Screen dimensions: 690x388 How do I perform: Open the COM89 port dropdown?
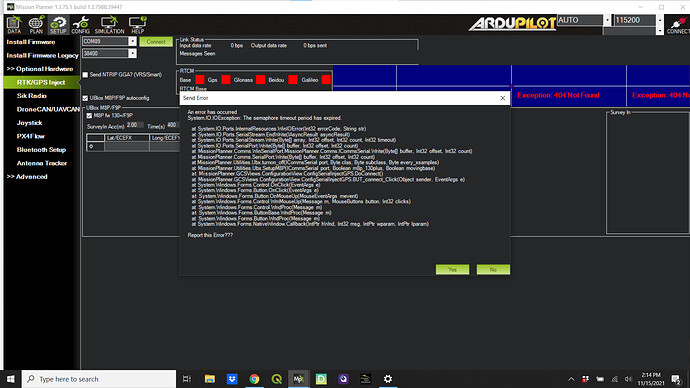click(132, 41)
